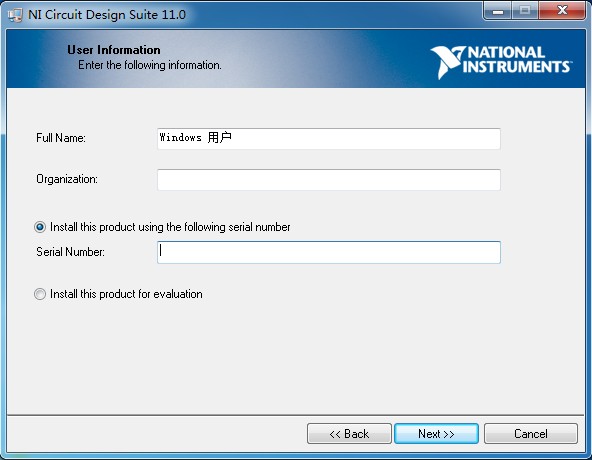This screenshot has width=592, height=460.
Task: Proceed with the Next >> button
Action: (x=436, y=434)
